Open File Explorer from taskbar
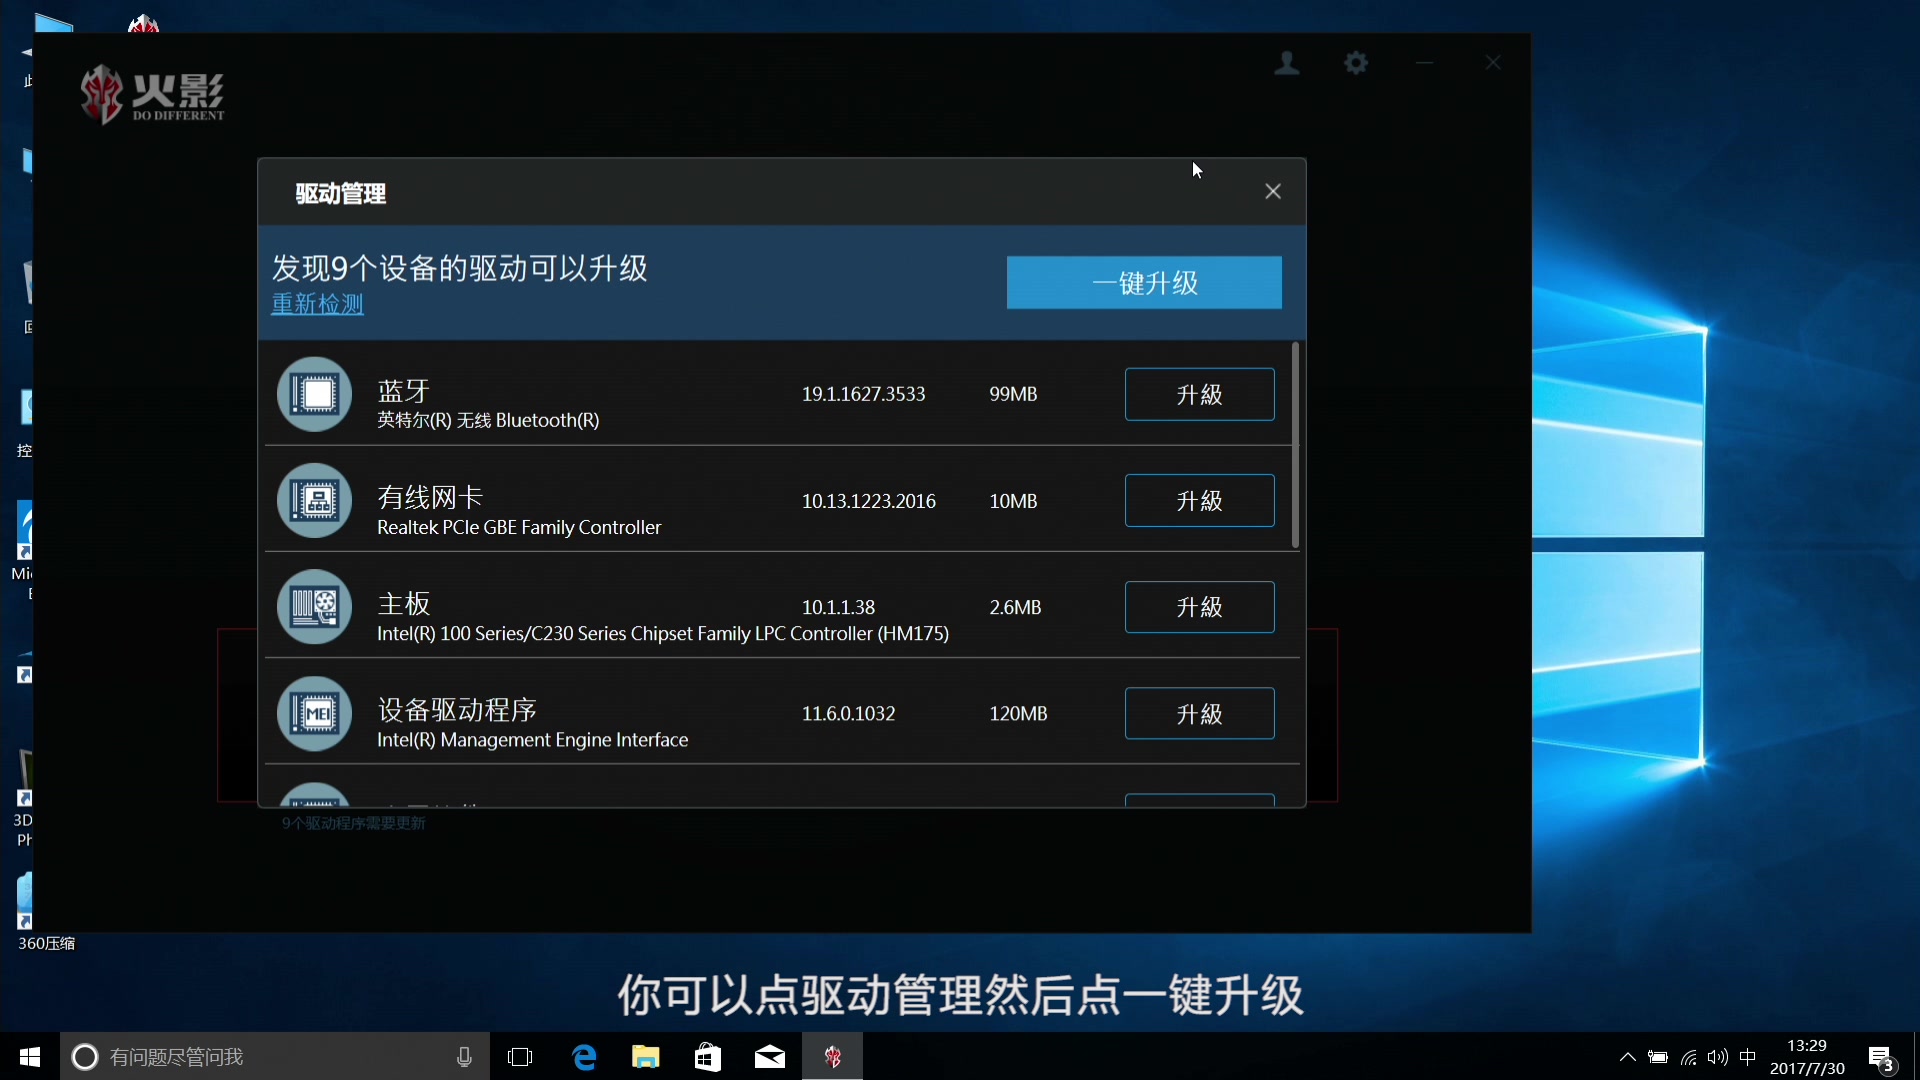Screen dimensions: 1920x1080 pyautogui.click(x=646, y=1056)
